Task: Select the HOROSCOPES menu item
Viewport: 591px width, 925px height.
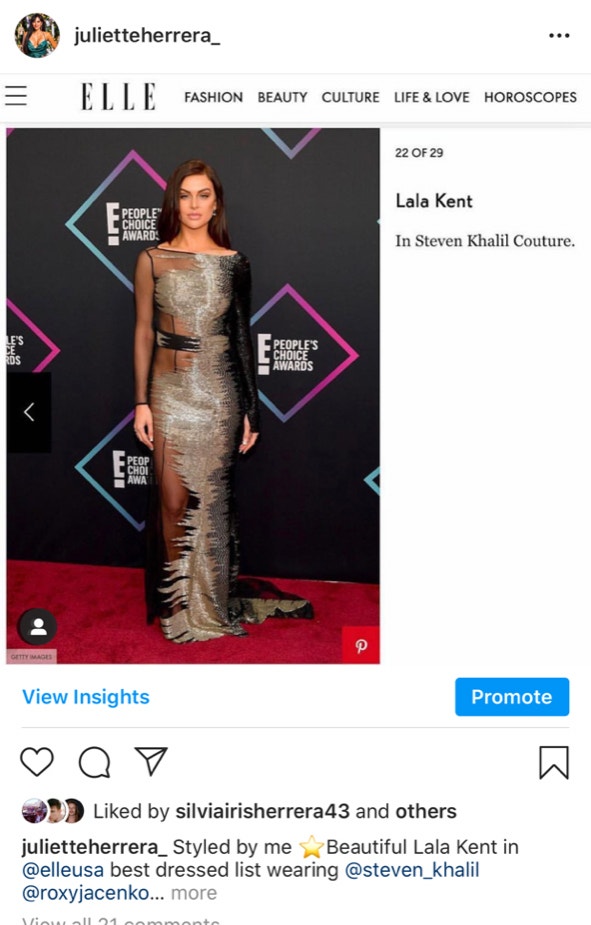Action: pos(530,97)
